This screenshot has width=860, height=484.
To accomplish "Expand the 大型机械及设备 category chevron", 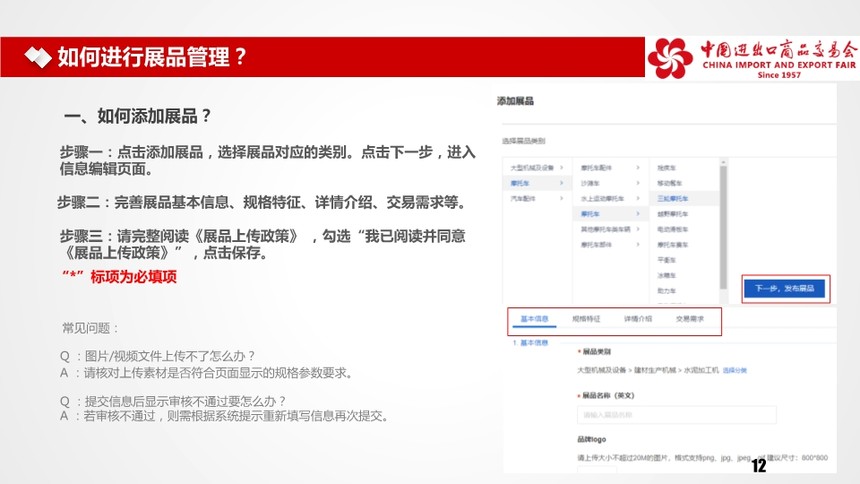I will click(561, 167).
